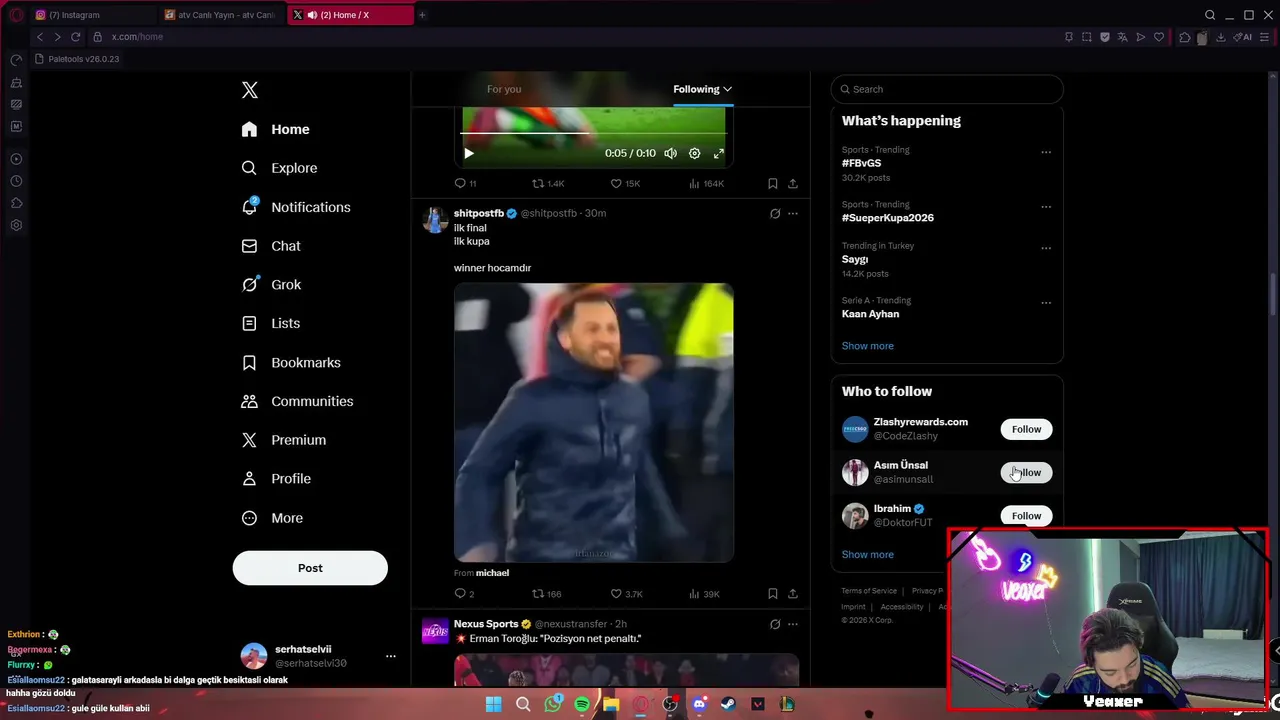Mute the video volume

pyautogui.click(x=670, y=153)
